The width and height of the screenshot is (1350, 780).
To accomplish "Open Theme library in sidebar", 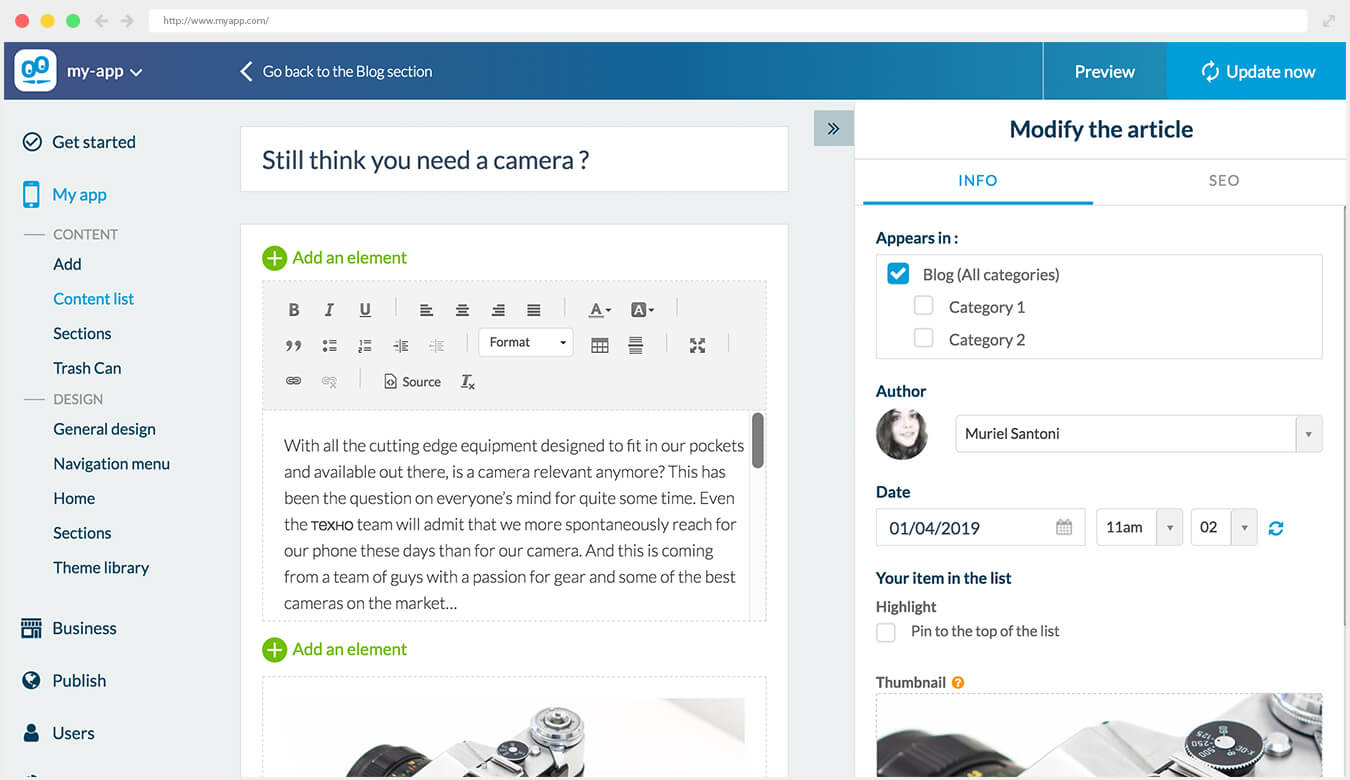I will coord(101,567).
